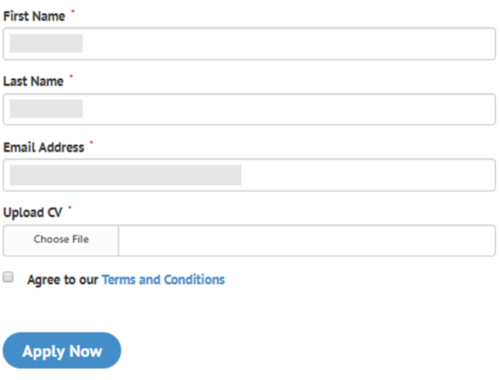Click the First Name input field

click(x=249, y=44)
